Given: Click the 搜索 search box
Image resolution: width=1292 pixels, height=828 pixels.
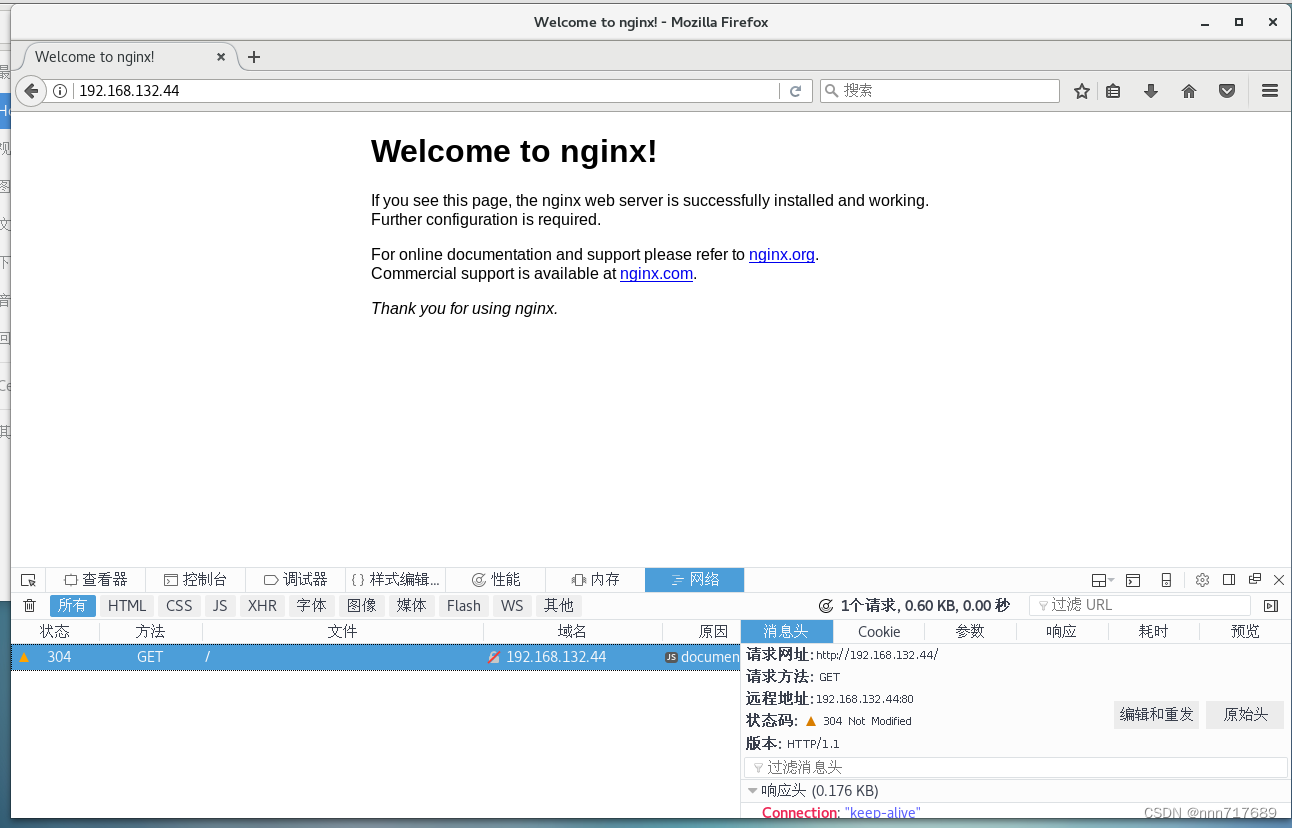Looking at the screenshot, I should tap(940, 91).
